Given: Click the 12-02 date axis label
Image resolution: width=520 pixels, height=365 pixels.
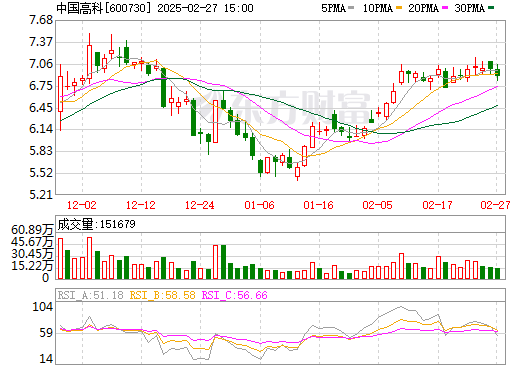Looking at the screenshot, I should click(x=82, y=205).
